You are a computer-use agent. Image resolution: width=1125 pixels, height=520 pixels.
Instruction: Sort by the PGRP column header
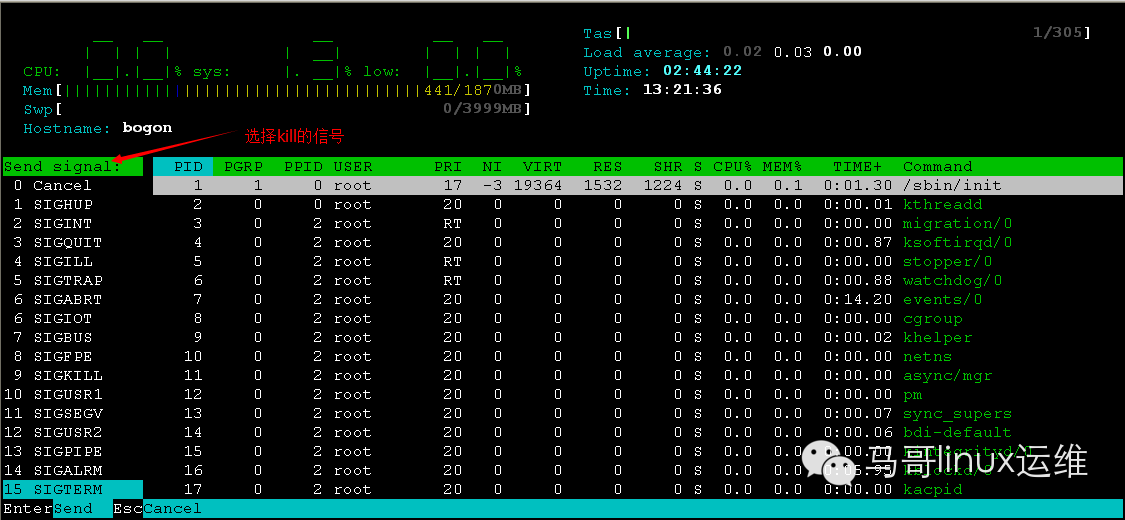243,166
